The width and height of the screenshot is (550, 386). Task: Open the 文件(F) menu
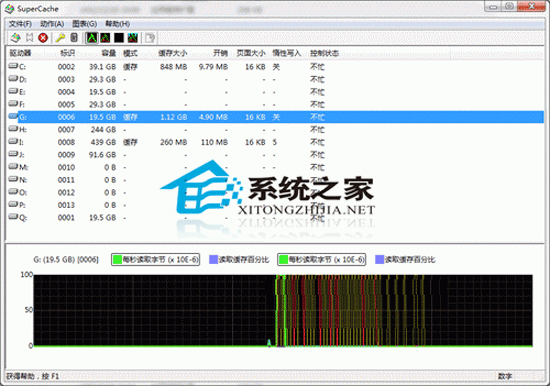pos(20,24)
